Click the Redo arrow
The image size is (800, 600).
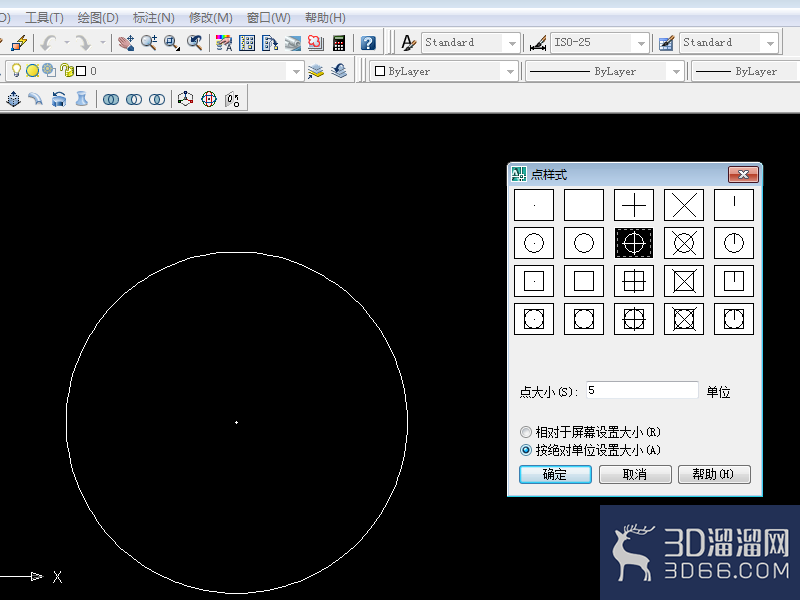click(x=83, y=42)
